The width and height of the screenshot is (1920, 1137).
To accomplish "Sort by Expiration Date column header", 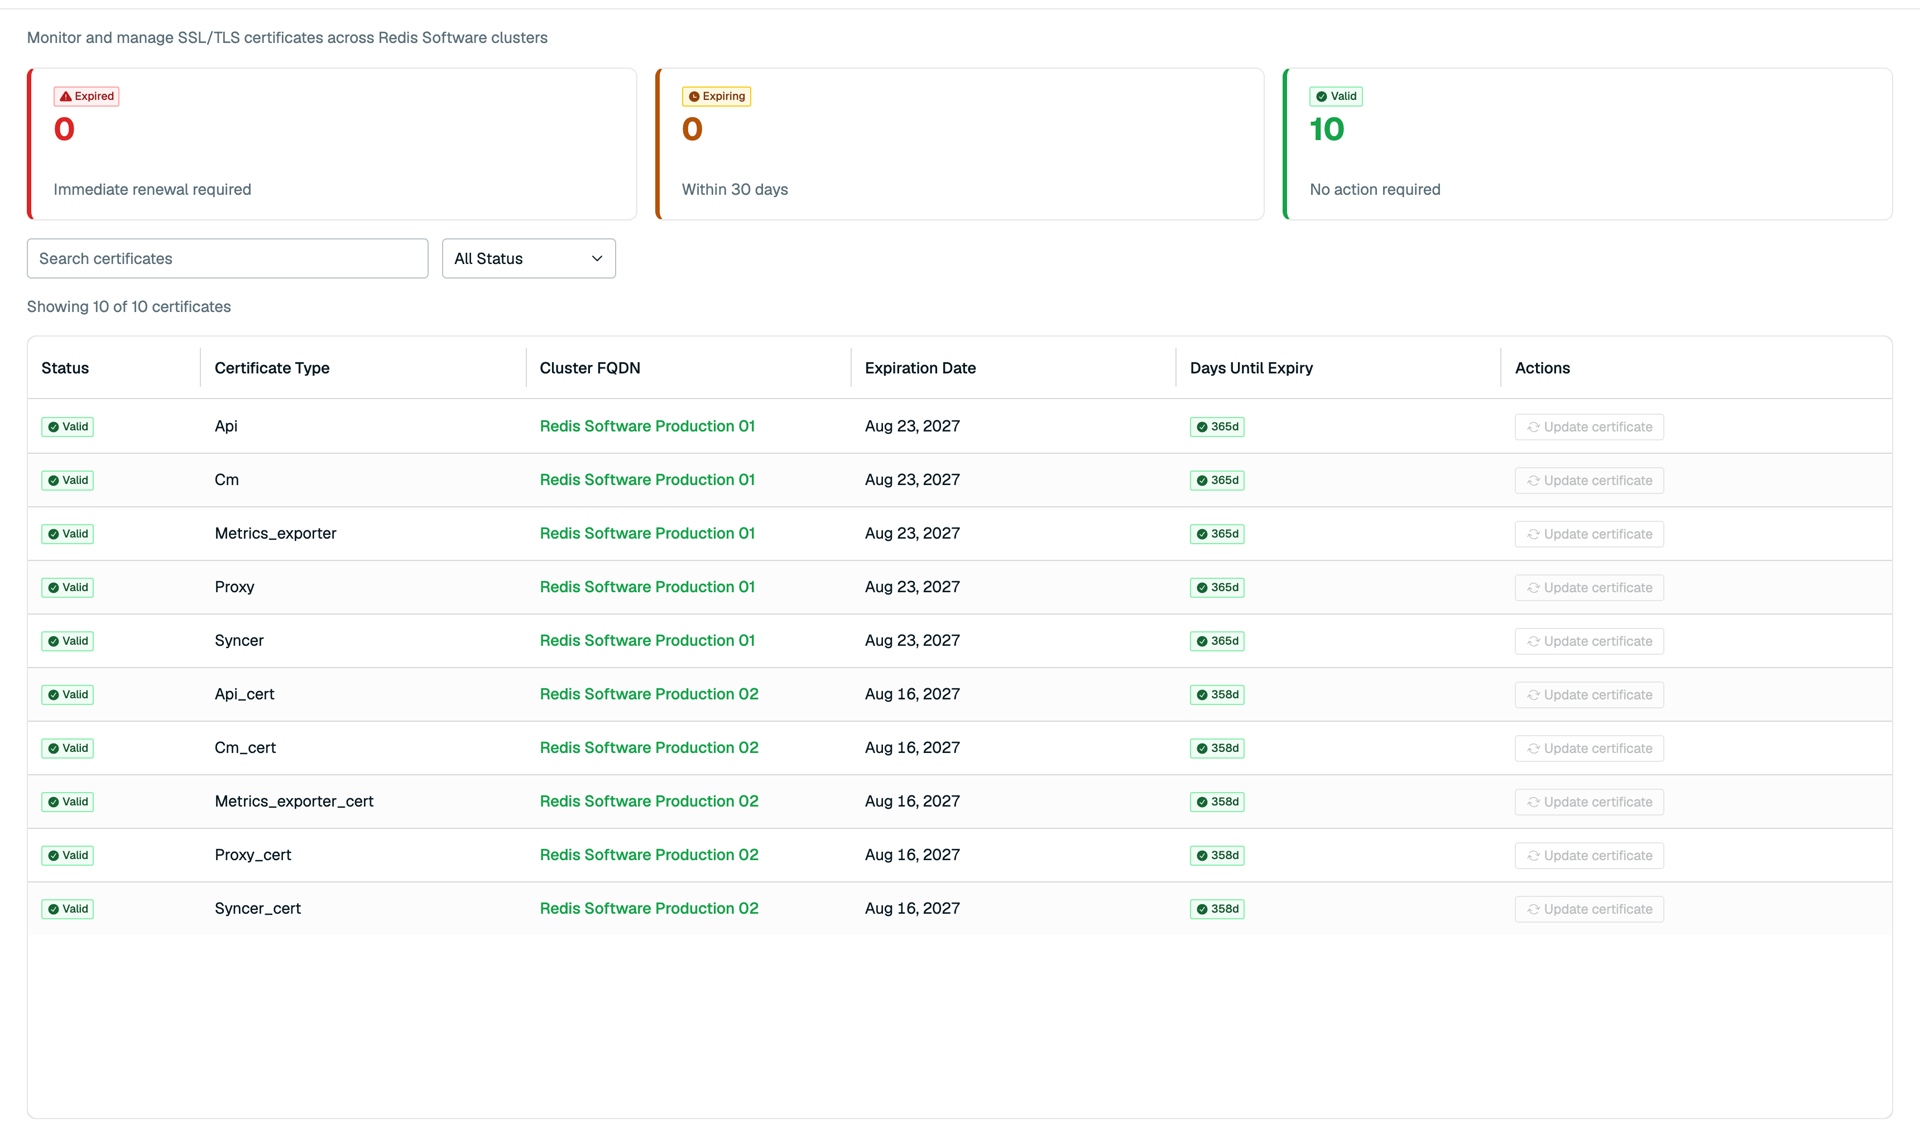I will click(920, 368).
